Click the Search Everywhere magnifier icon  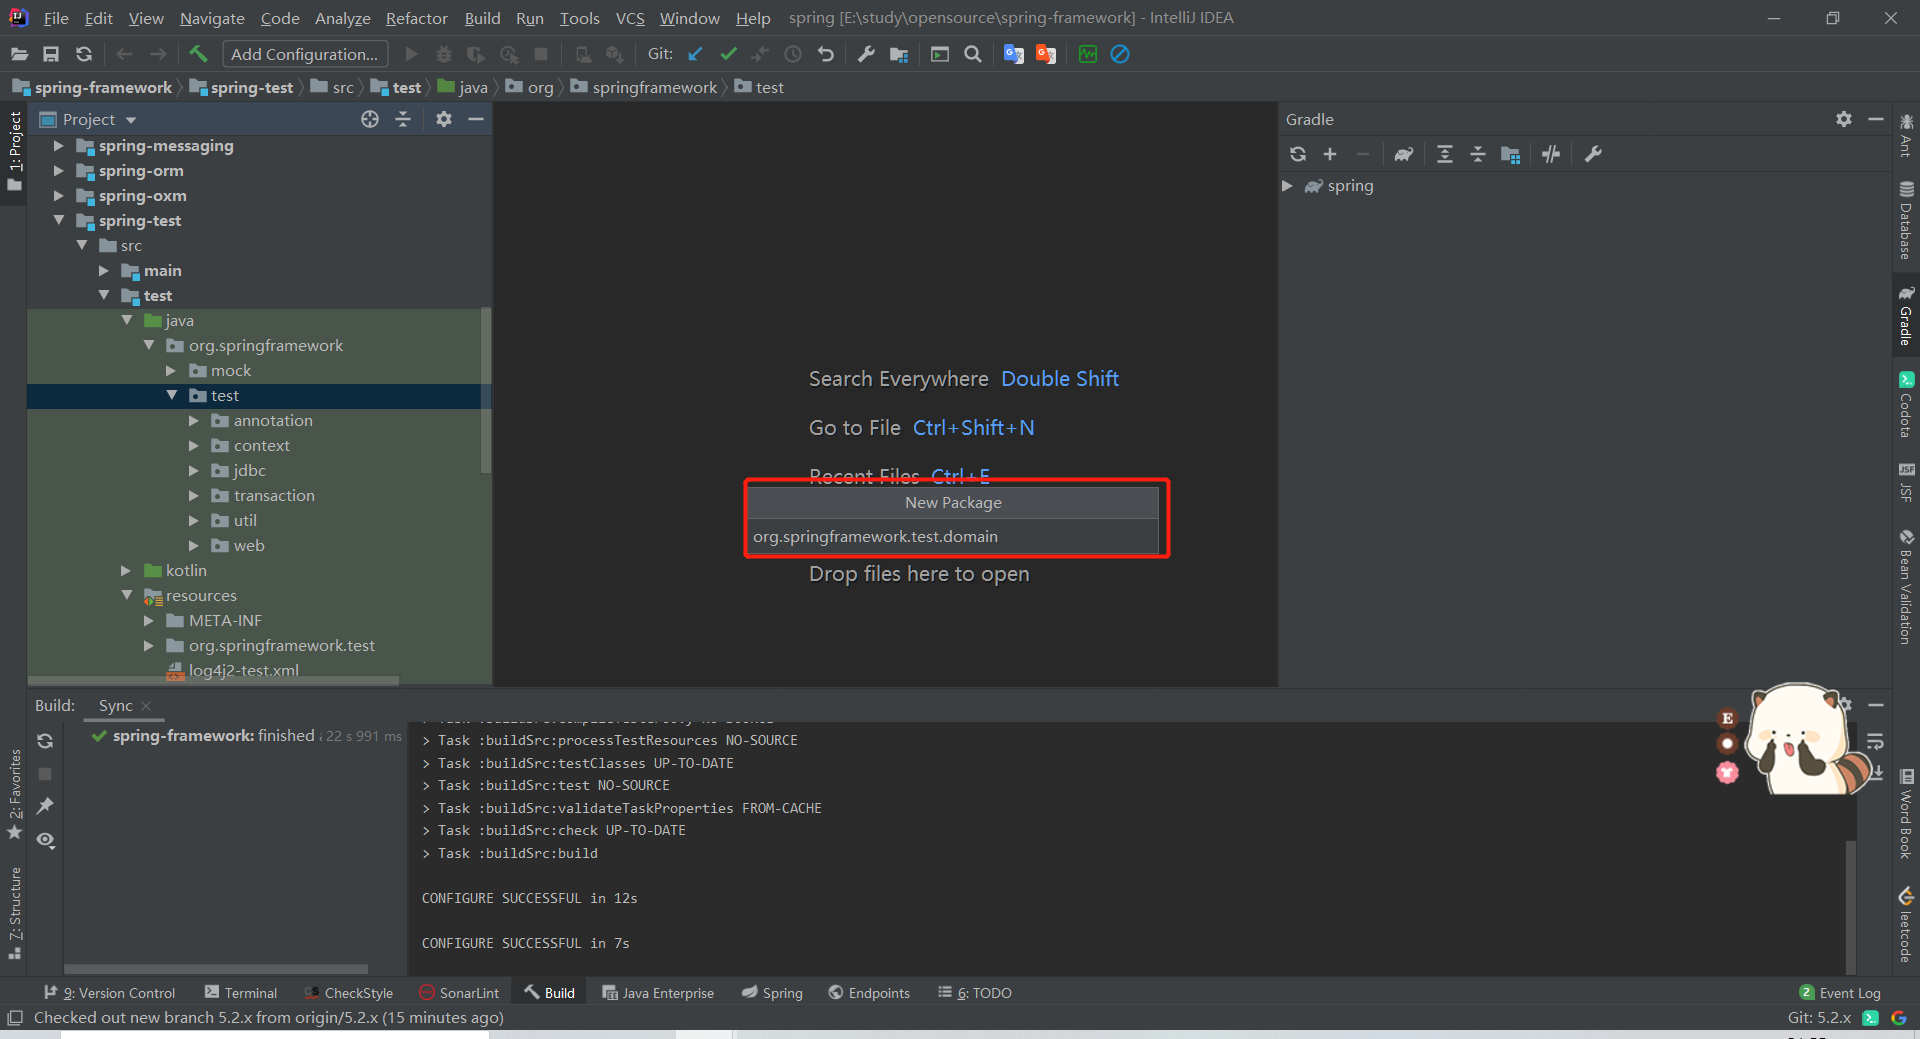point(972,54)
